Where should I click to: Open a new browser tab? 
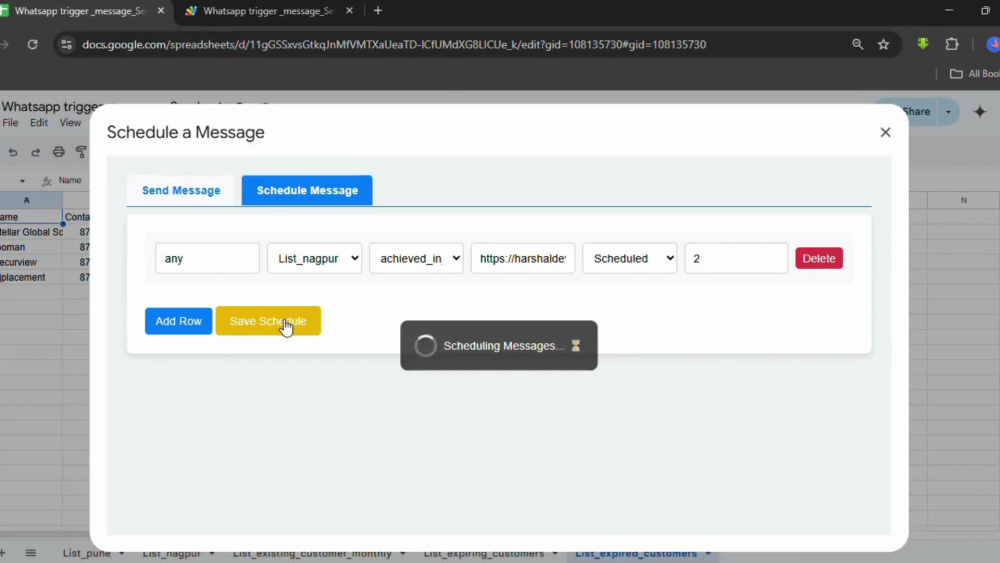click(378, 11)
